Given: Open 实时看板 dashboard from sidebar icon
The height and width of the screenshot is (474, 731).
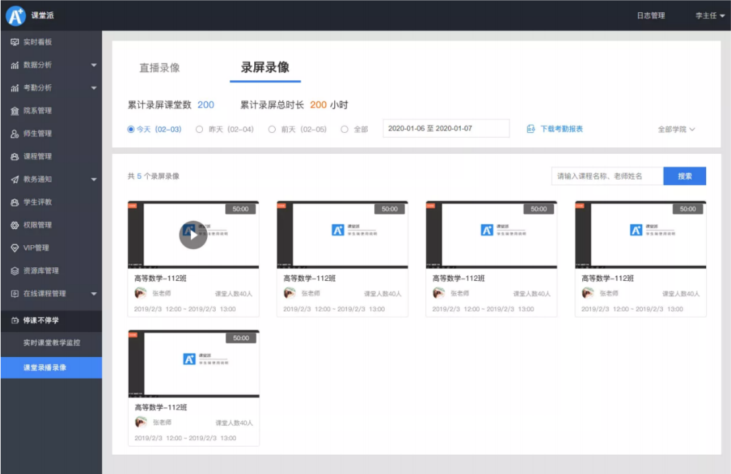Looking at the screenshot, I should [14, 42].
